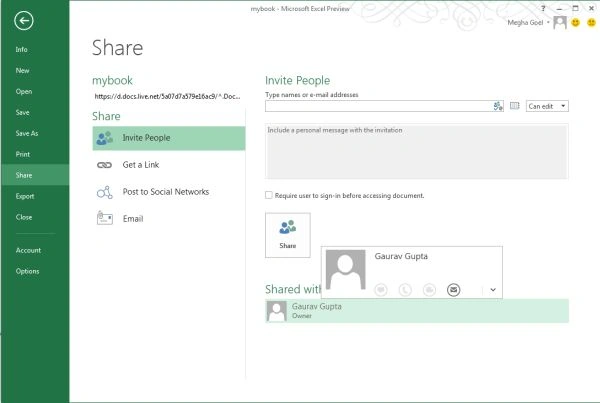
Task: Select the Get a Link share option
Action: click(x=169, y=165)
